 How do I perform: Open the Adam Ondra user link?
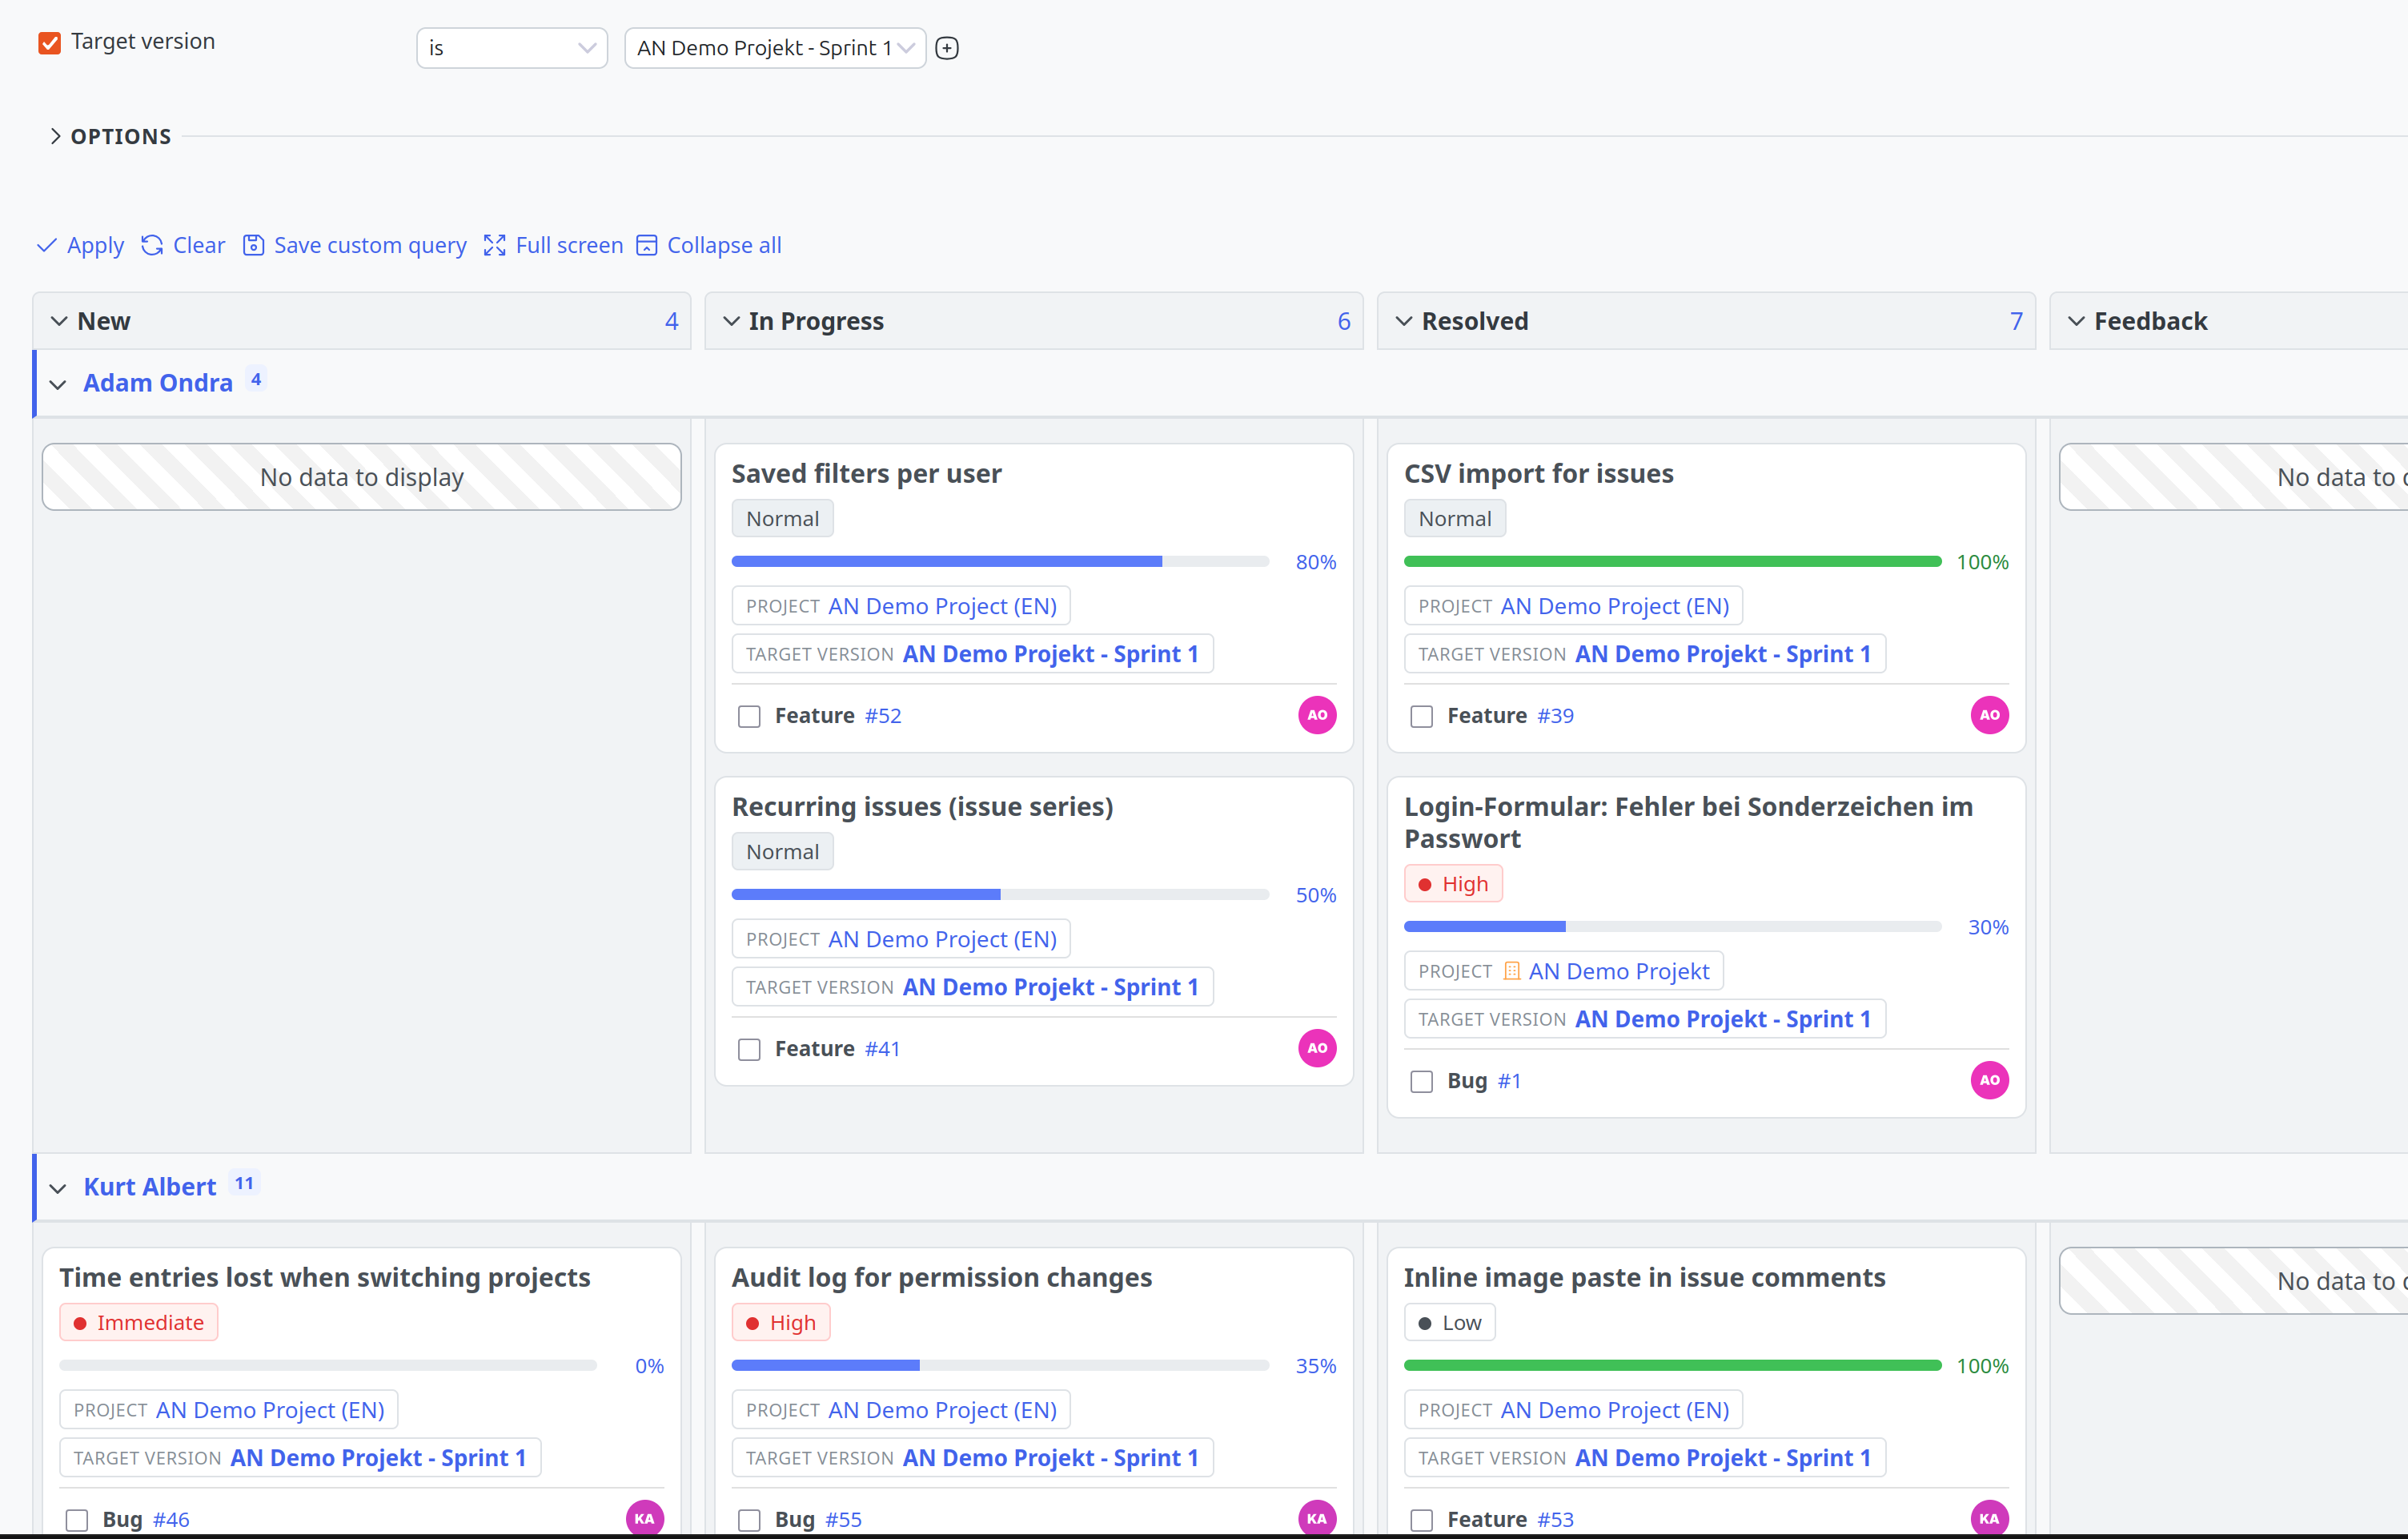click(158, 383)
